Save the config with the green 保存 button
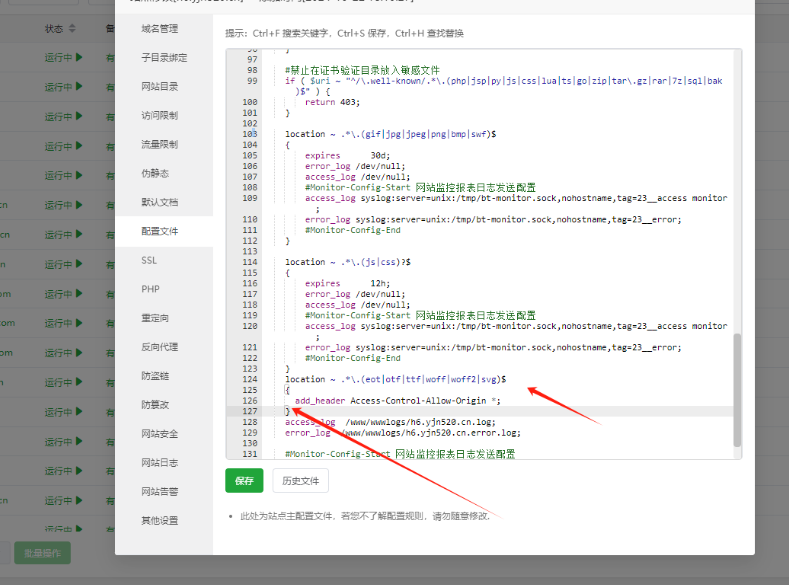 tap(244, 480)
